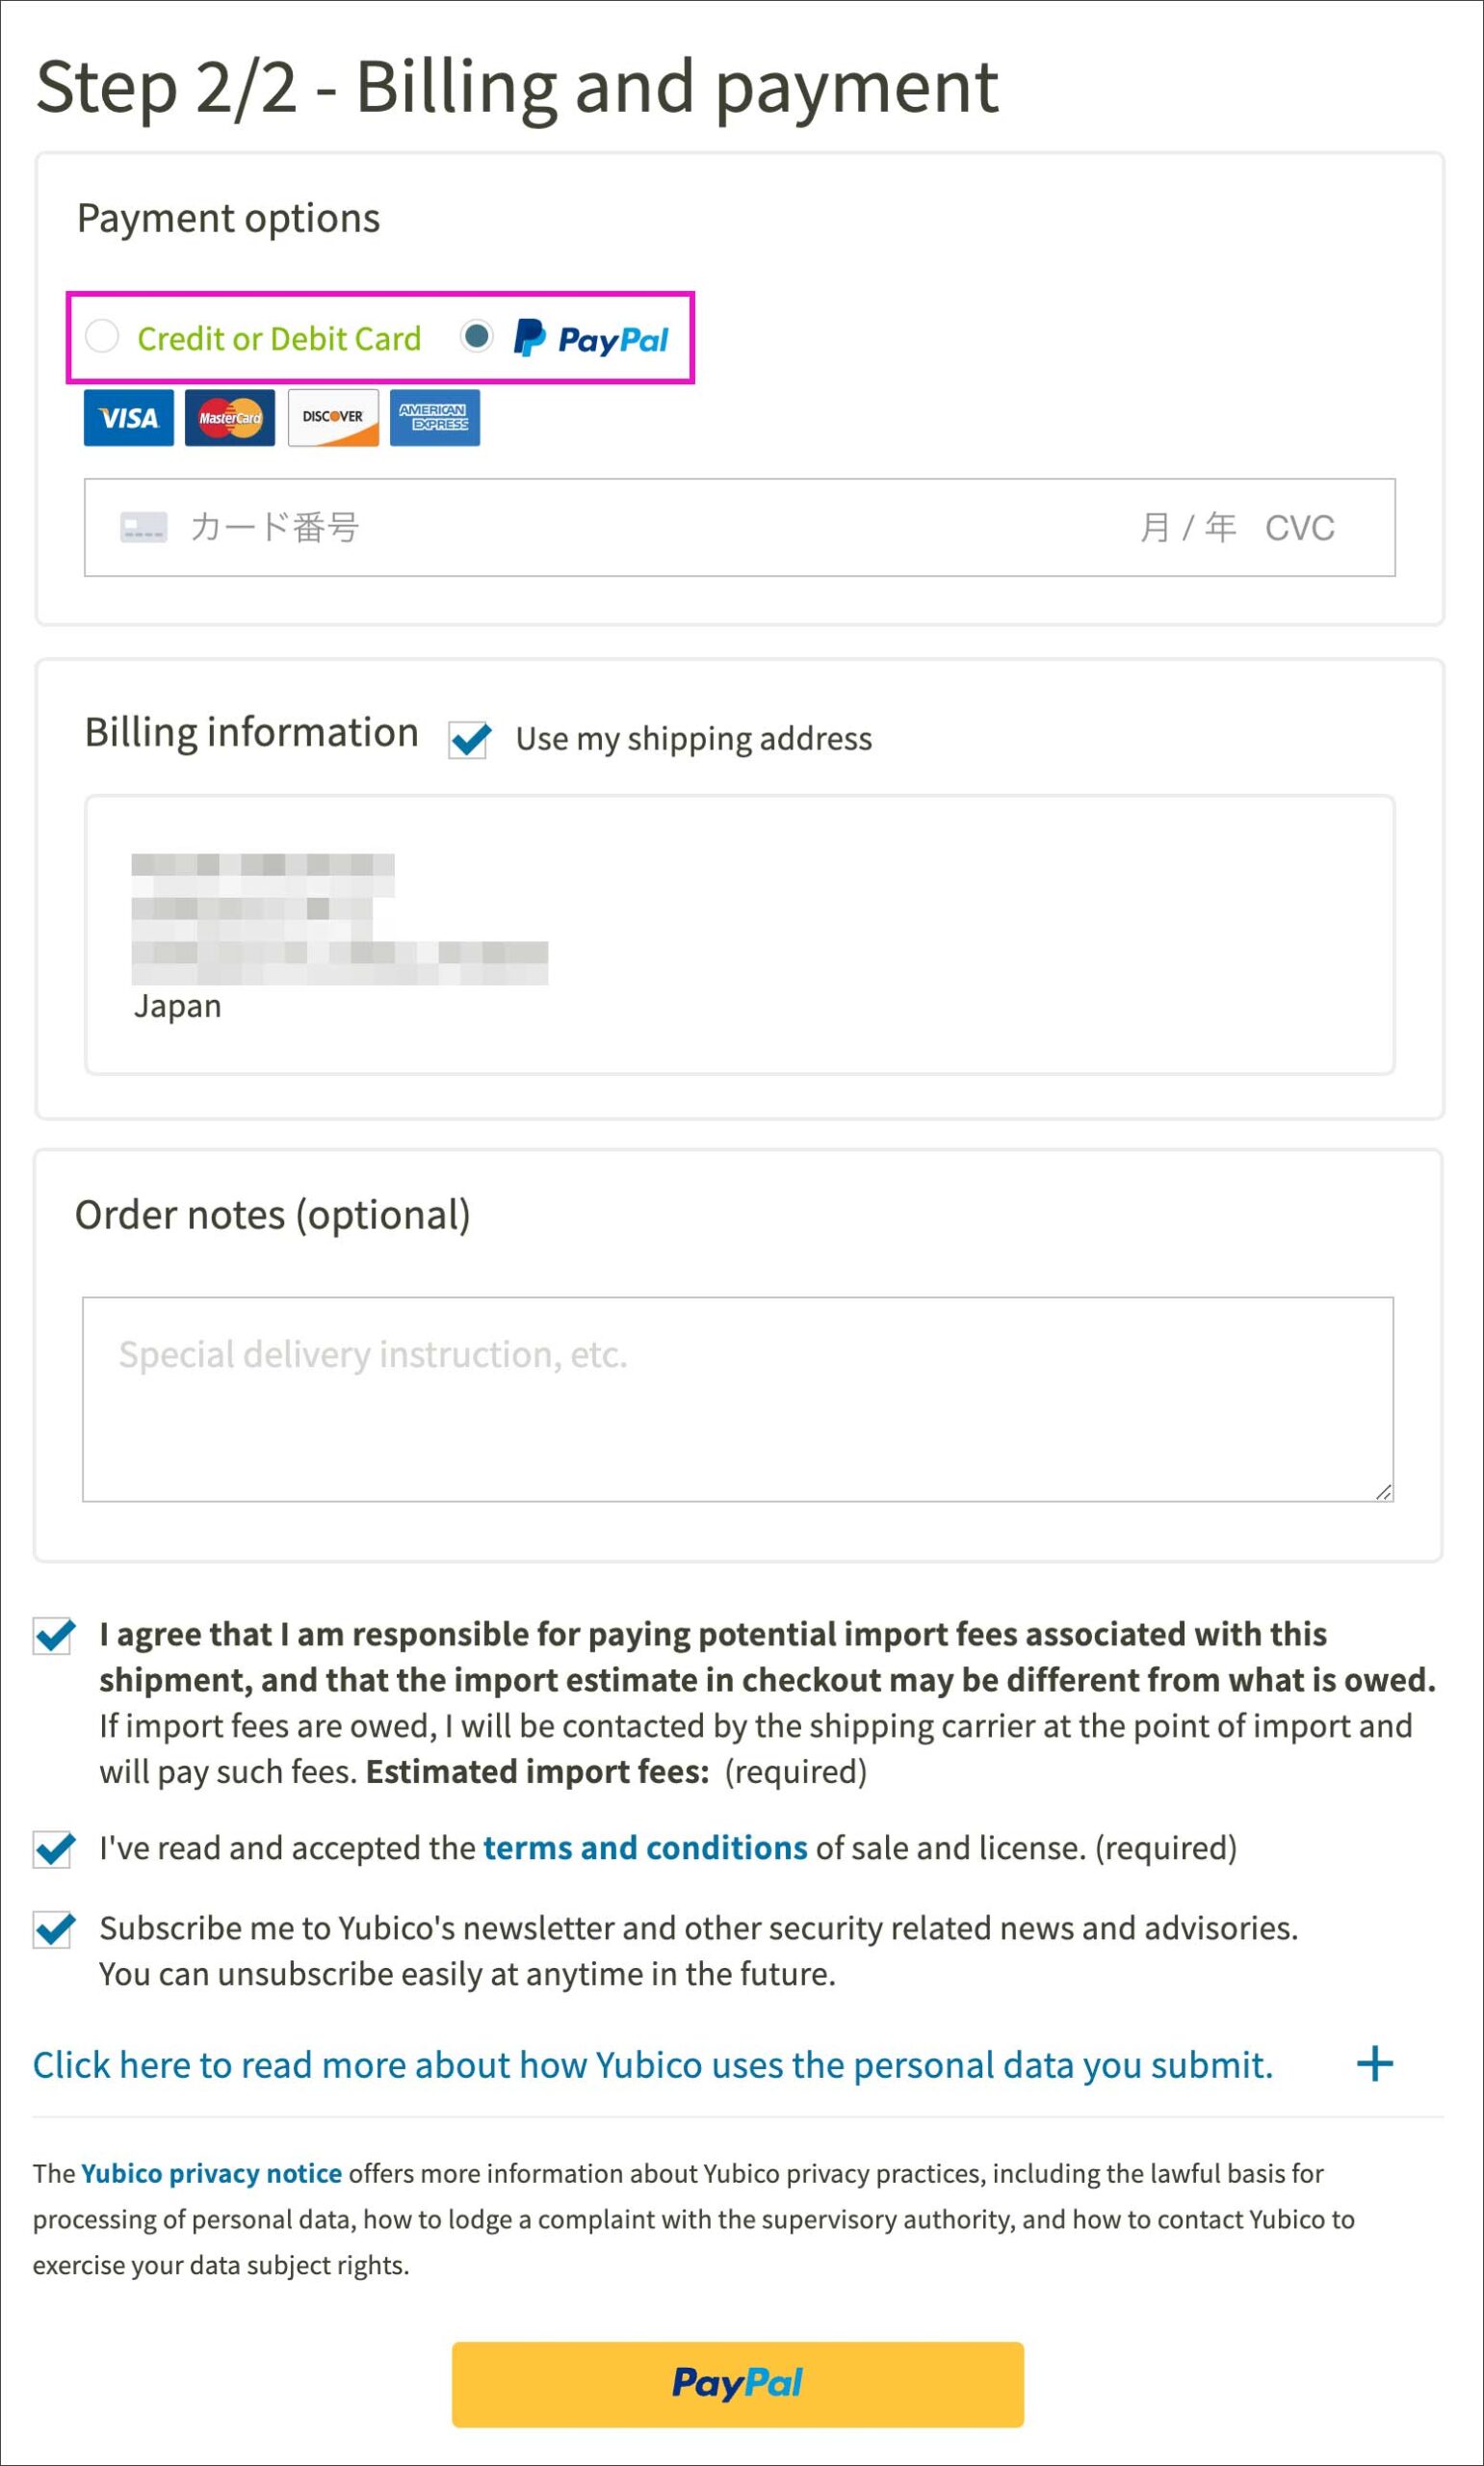The image size is (1484, 2466).
Task: Click the Discover card logo
Action: pos(333,417)
